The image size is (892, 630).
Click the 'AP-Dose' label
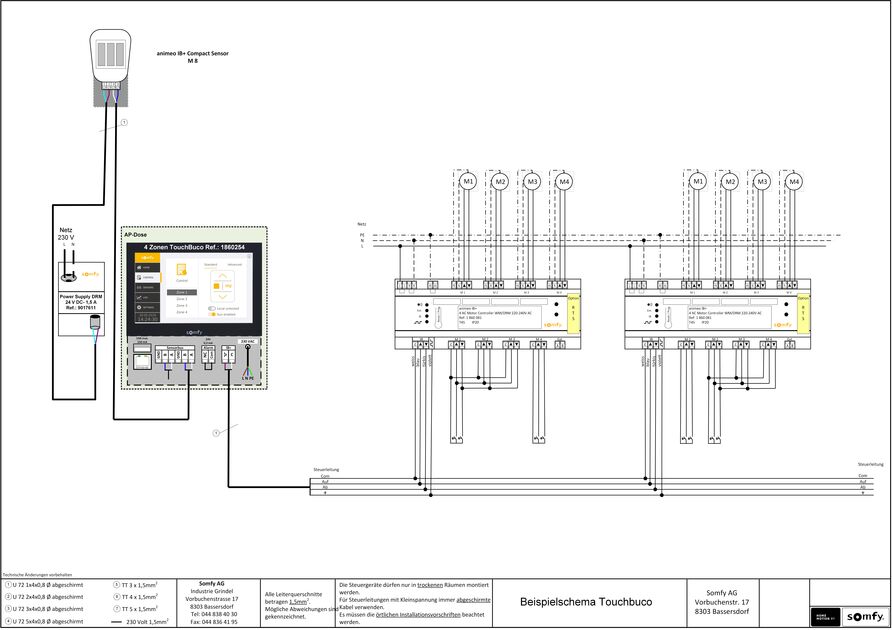(x=135, y=234)
